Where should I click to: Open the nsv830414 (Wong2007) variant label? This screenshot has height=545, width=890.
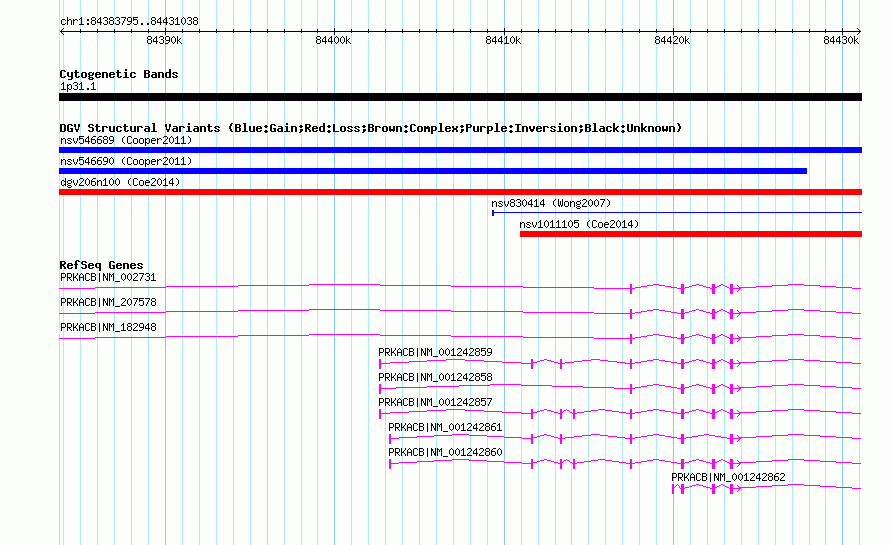tap(551, 203)
